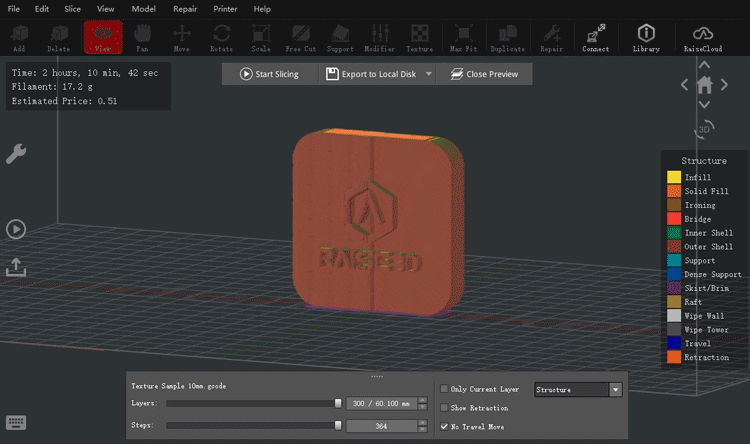Click the Delete toolbar icon

pos(59,38)
